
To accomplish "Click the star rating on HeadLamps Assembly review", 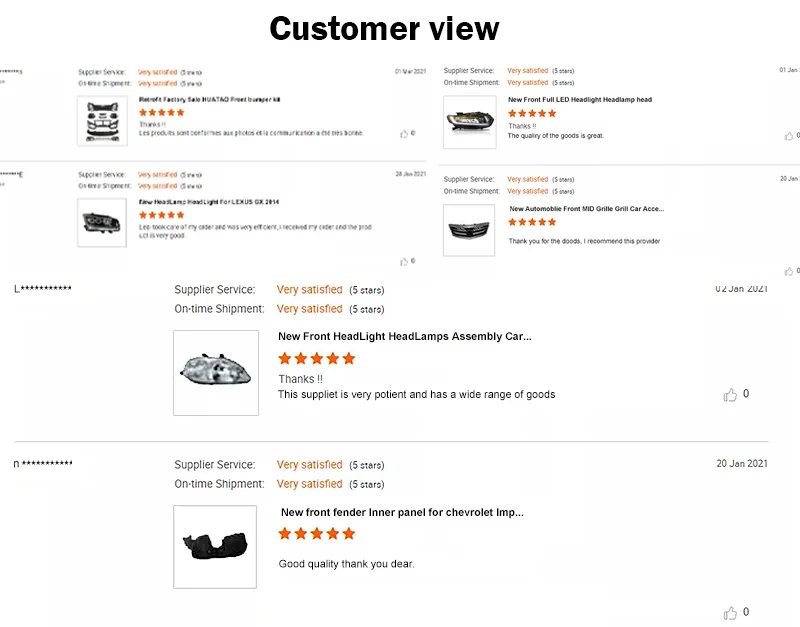I will tap(316, 358).
